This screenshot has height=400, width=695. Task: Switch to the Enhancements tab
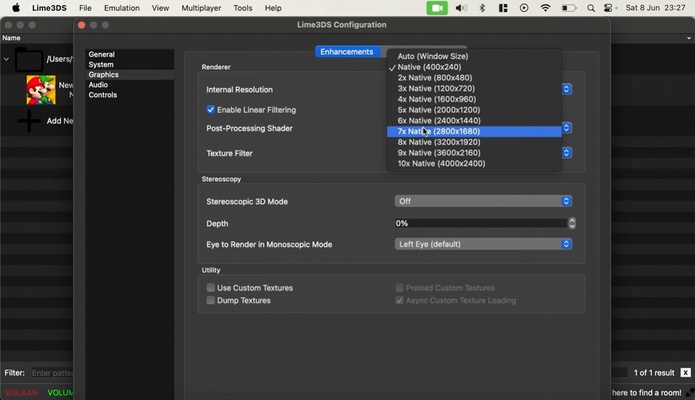pyautogui.click(x=346, y=52)
